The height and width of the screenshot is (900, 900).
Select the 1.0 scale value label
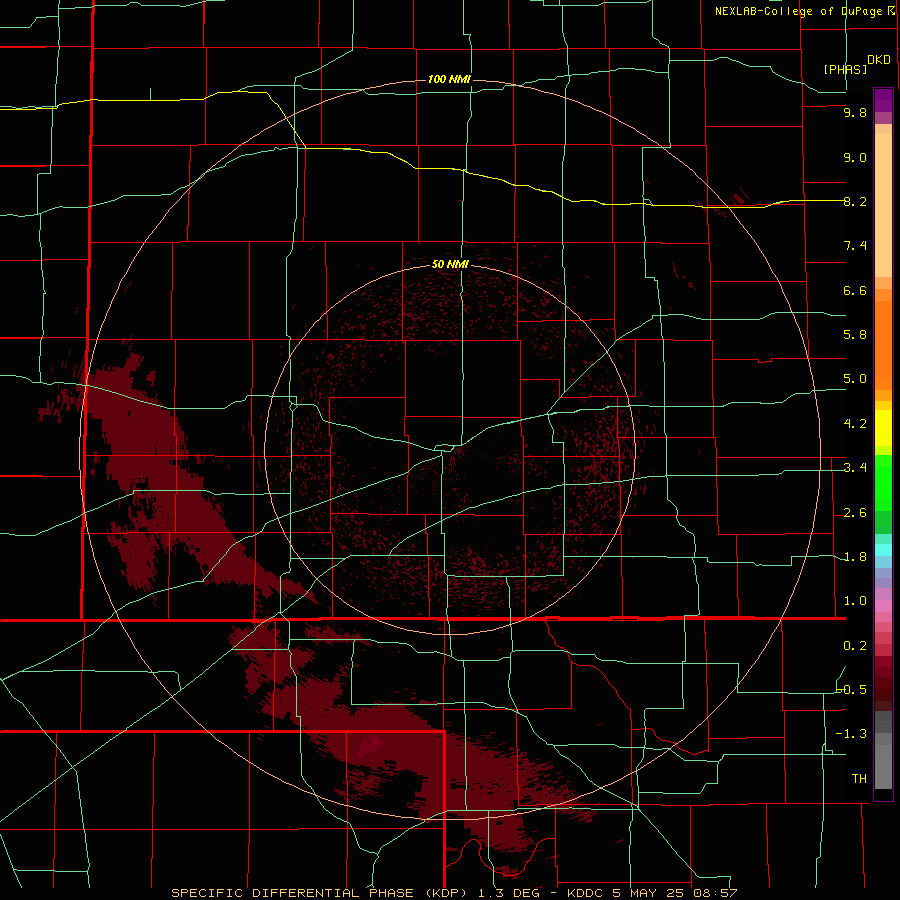point(855,601)
